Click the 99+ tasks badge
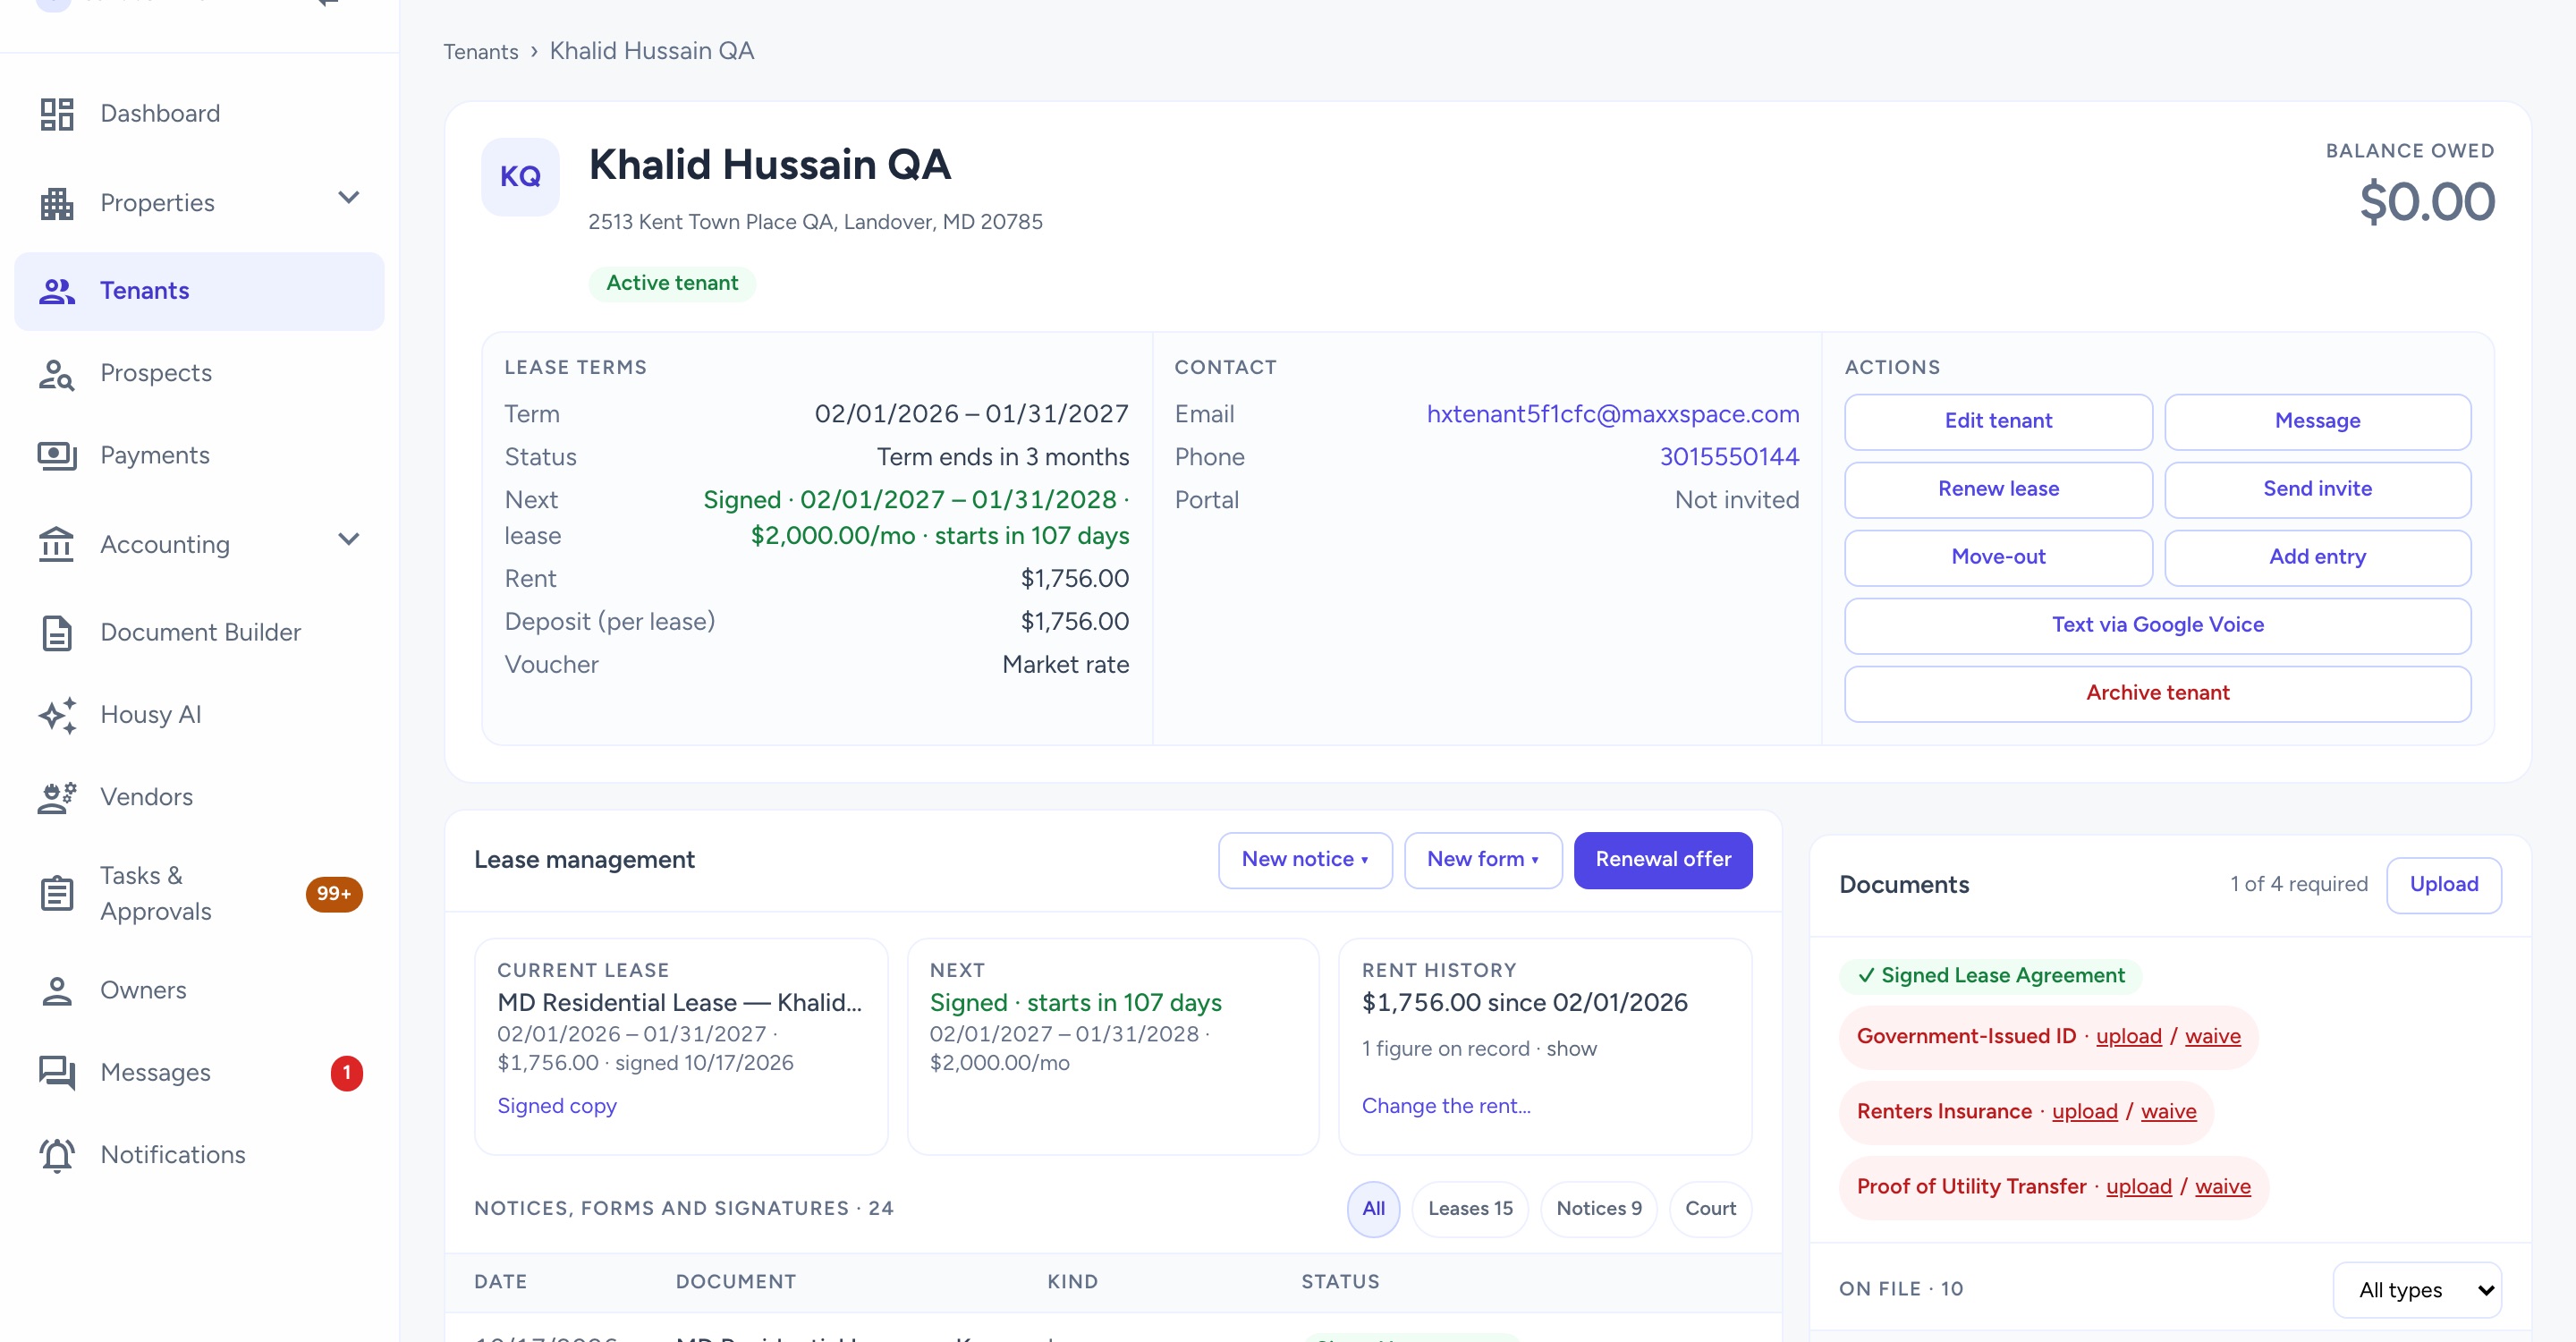Screen dimensions: 2576x1342 [x=334, y=894]
